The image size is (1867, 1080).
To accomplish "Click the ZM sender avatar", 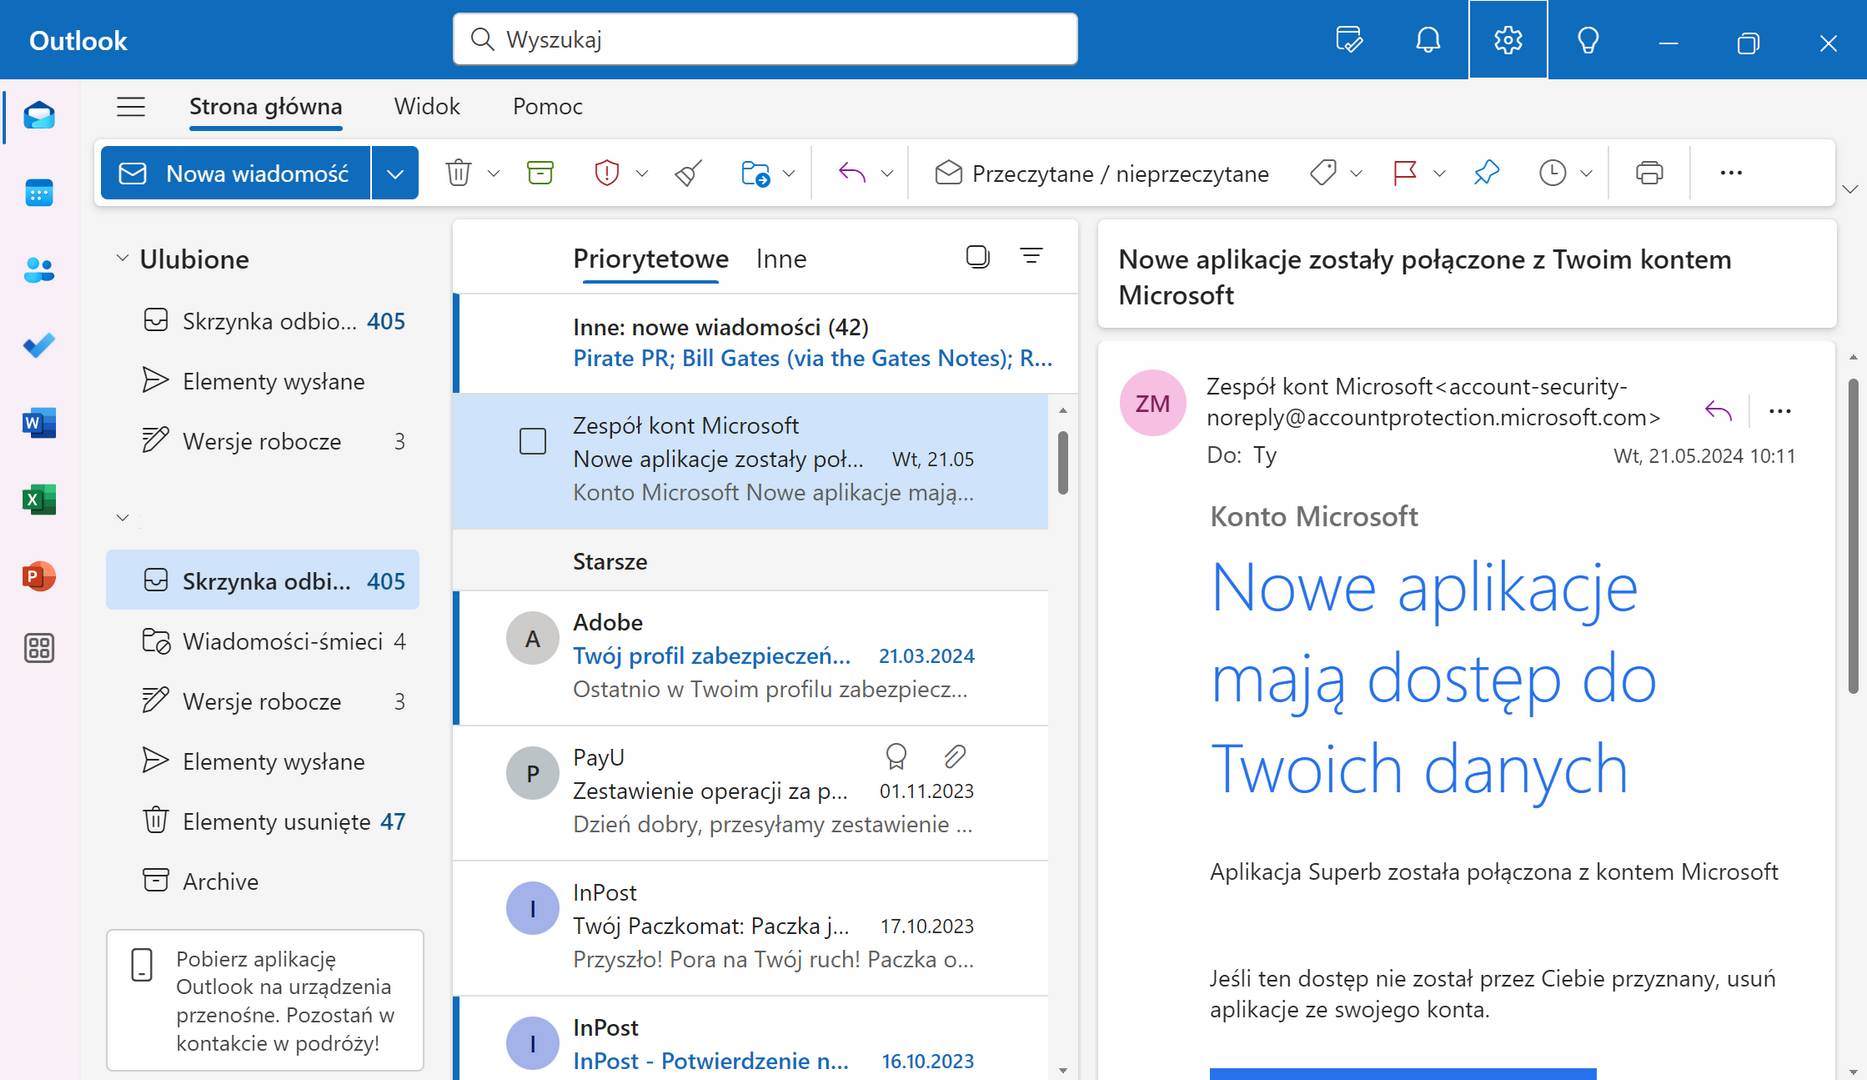I will coord(1153,403).
